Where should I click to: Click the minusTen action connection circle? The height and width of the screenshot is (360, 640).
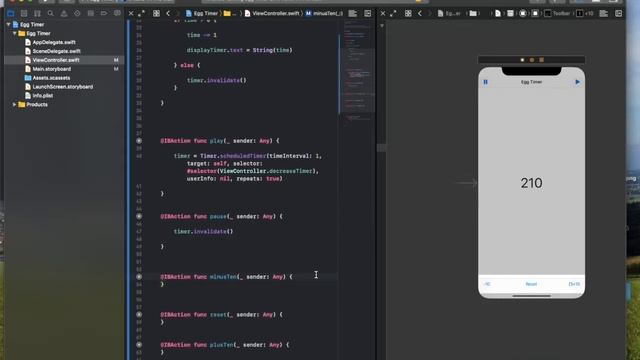tap(139, 277)
